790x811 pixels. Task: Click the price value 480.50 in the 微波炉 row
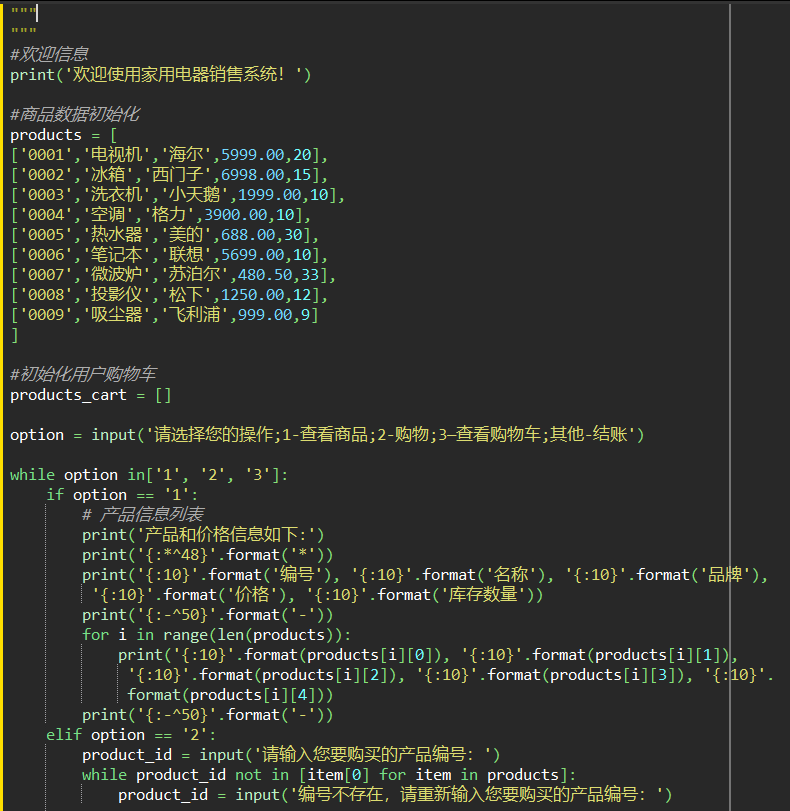(265, 275)
